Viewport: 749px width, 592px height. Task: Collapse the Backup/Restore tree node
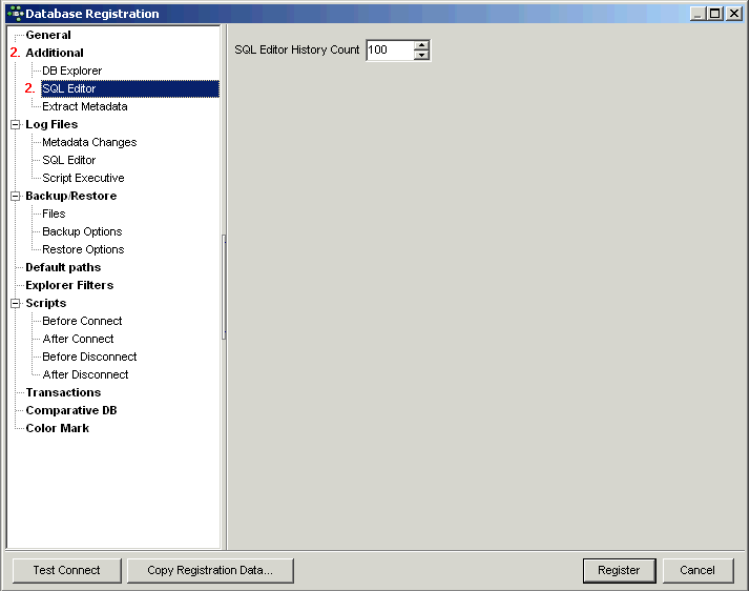[16, 196]
